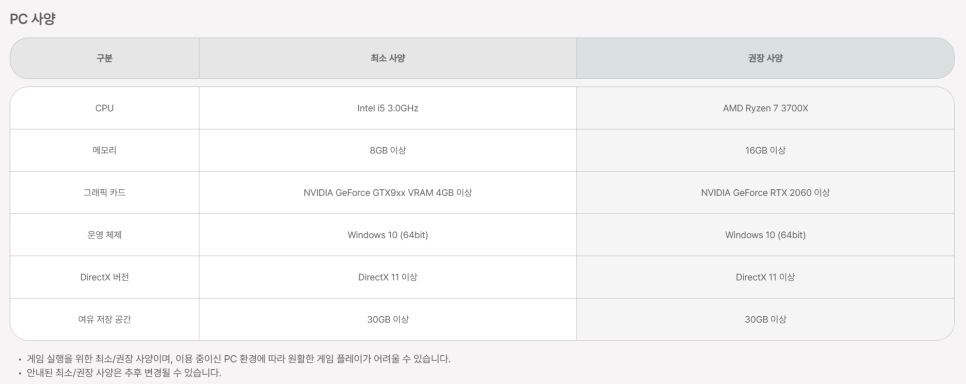Screen dimensions: 966x384
Task: Click the Intel i5 3.0GHz cell
Action: coord(388,108)
